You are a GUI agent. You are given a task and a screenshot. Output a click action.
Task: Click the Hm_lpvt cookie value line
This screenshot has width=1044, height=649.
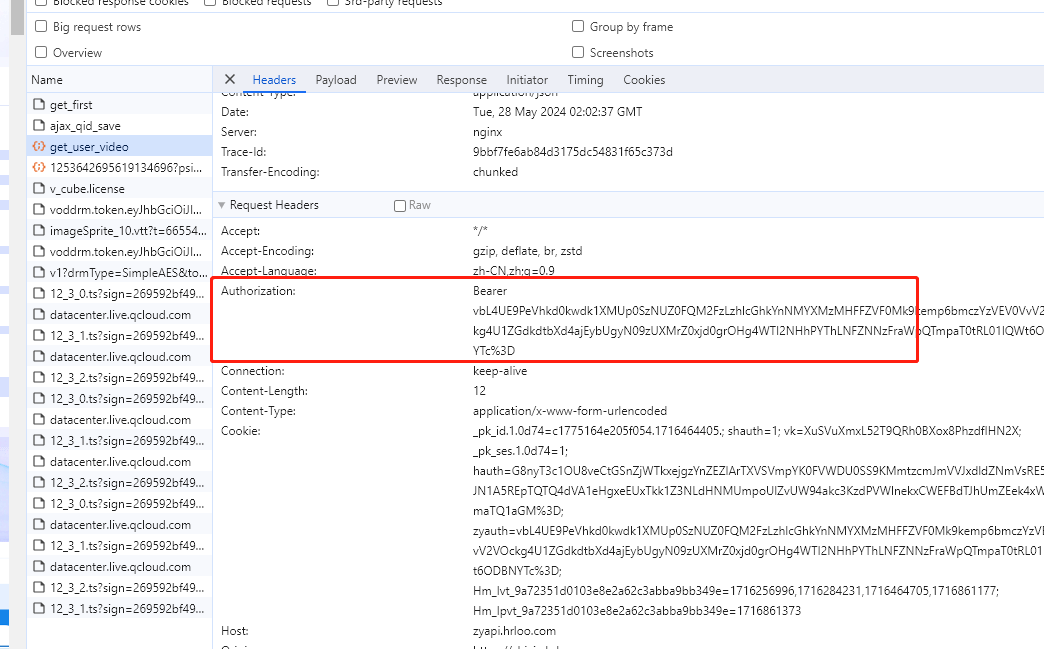637,610
